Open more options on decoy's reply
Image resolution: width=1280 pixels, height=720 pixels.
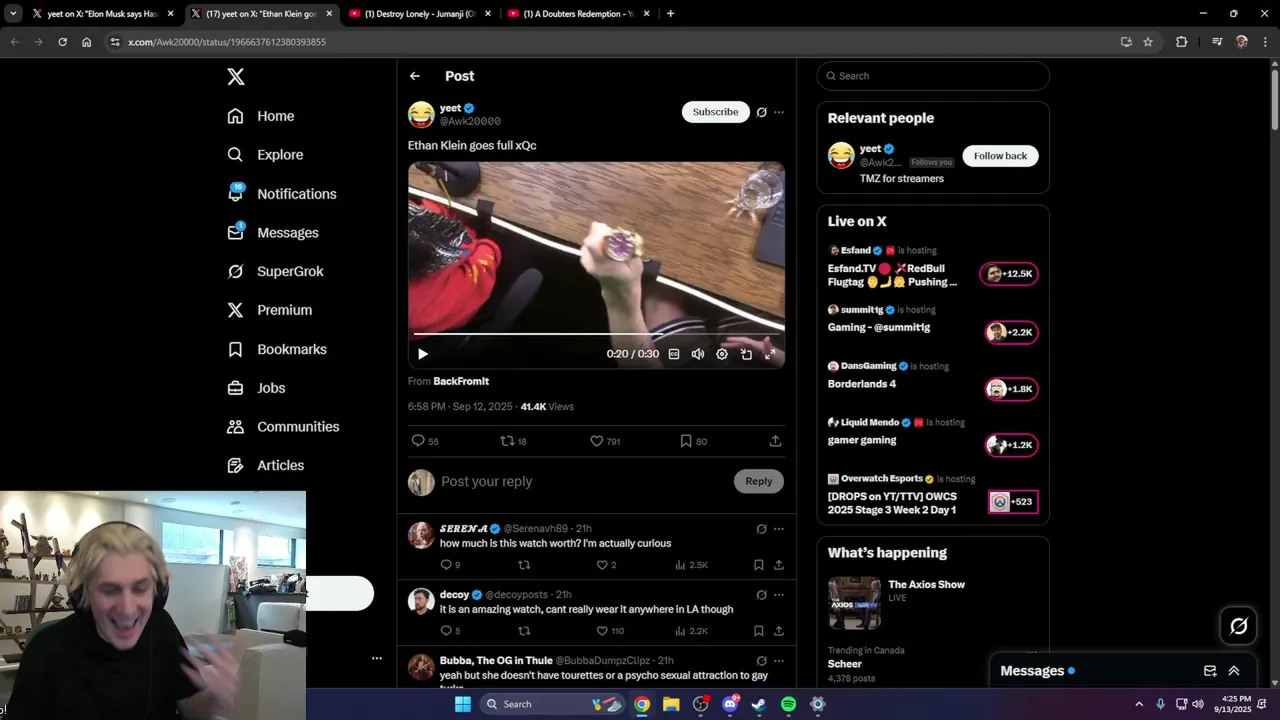779,595
